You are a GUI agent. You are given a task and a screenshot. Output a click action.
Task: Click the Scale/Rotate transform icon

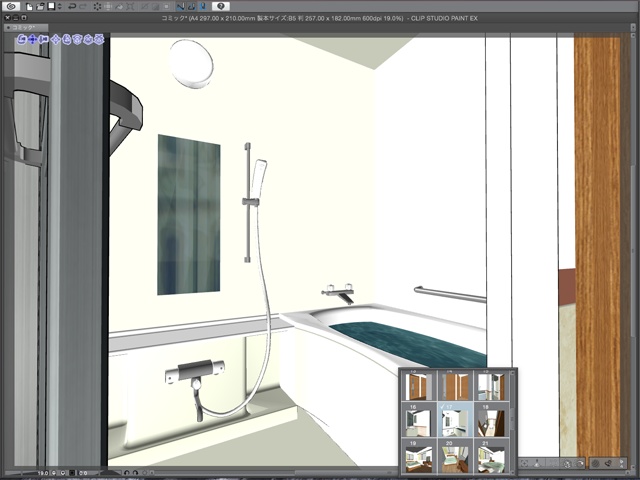pyautogui.click(x=130, y=6)
